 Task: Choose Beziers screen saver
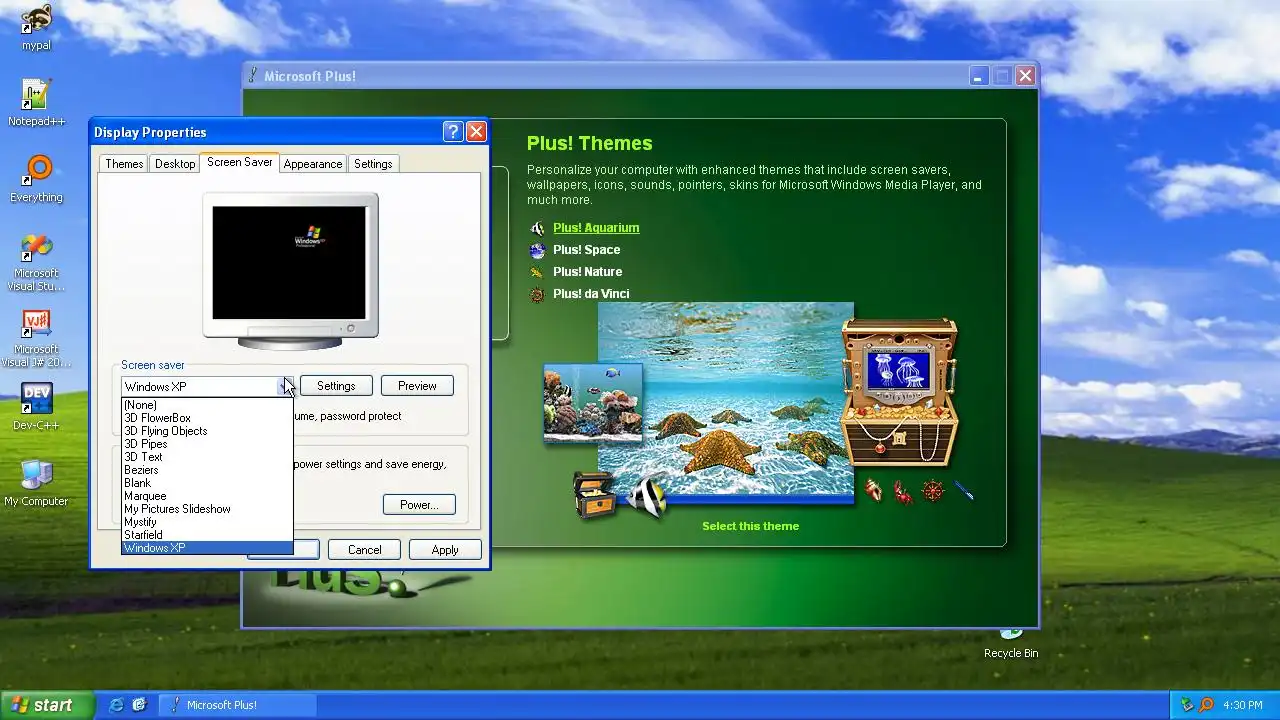coord(207,470)
